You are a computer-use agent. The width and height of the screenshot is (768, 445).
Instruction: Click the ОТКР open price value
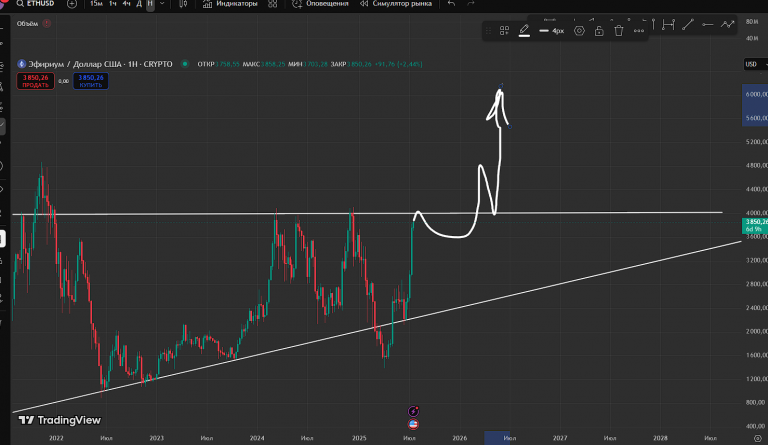(228, 64)
